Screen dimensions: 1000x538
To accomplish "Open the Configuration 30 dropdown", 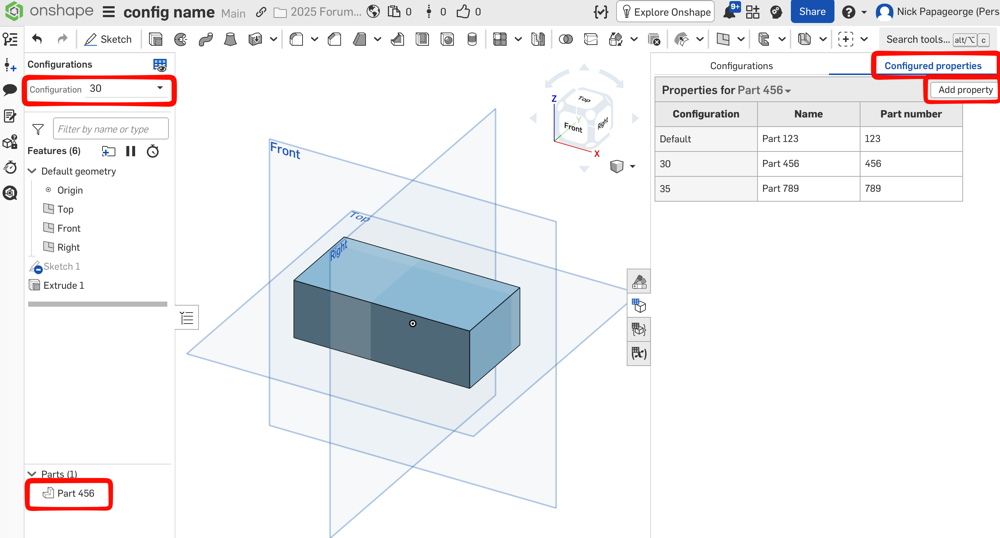I will [x=126, y=89].
